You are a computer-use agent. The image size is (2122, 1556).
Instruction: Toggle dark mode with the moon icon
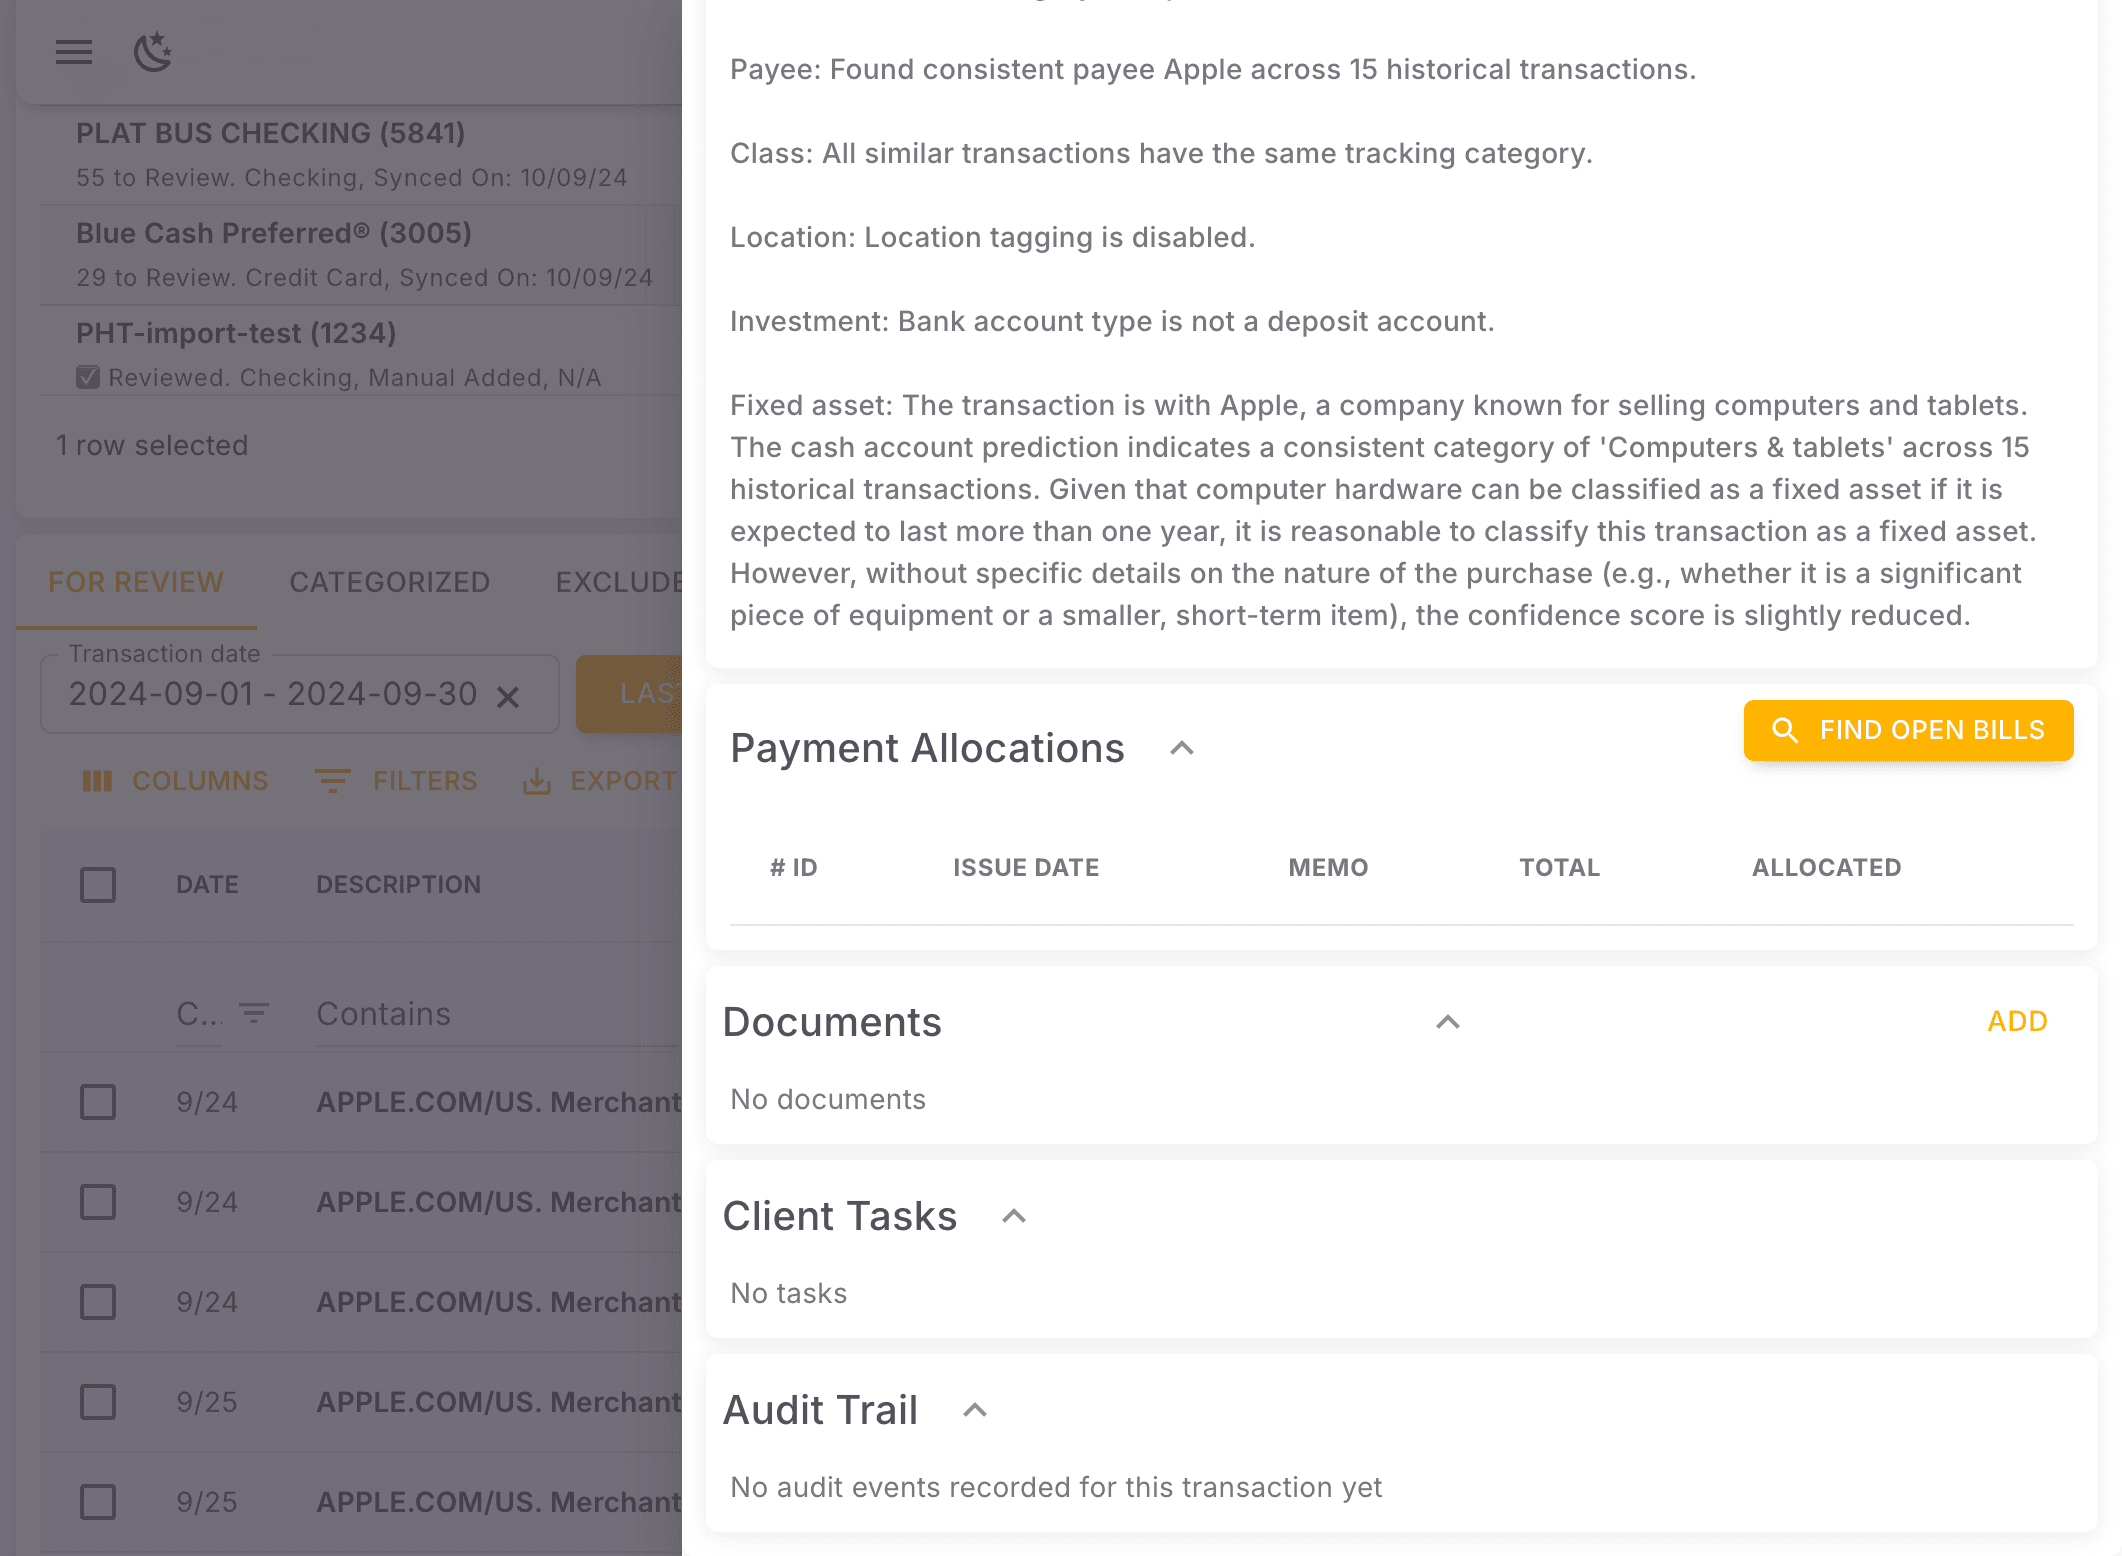(152, 53)
